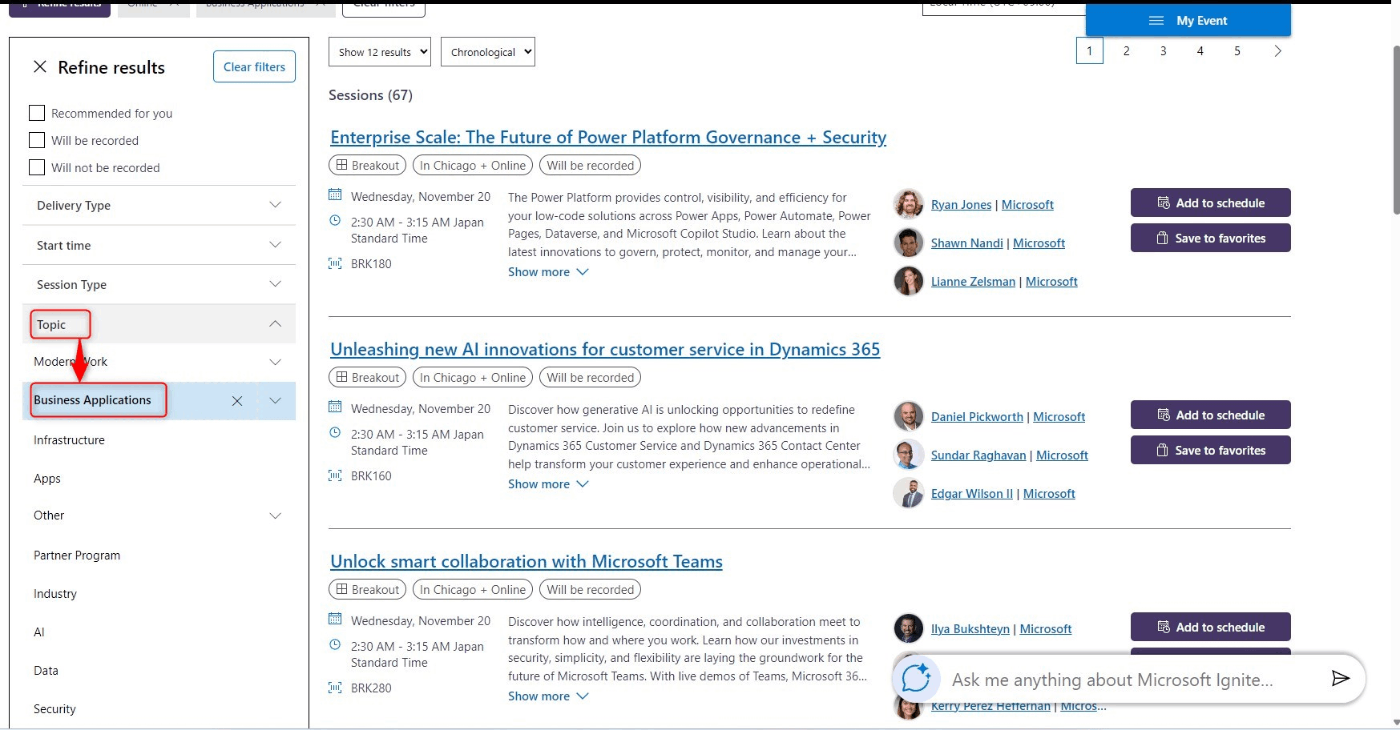Click Clear filters in Refine results panel

[x=254, y=67]
